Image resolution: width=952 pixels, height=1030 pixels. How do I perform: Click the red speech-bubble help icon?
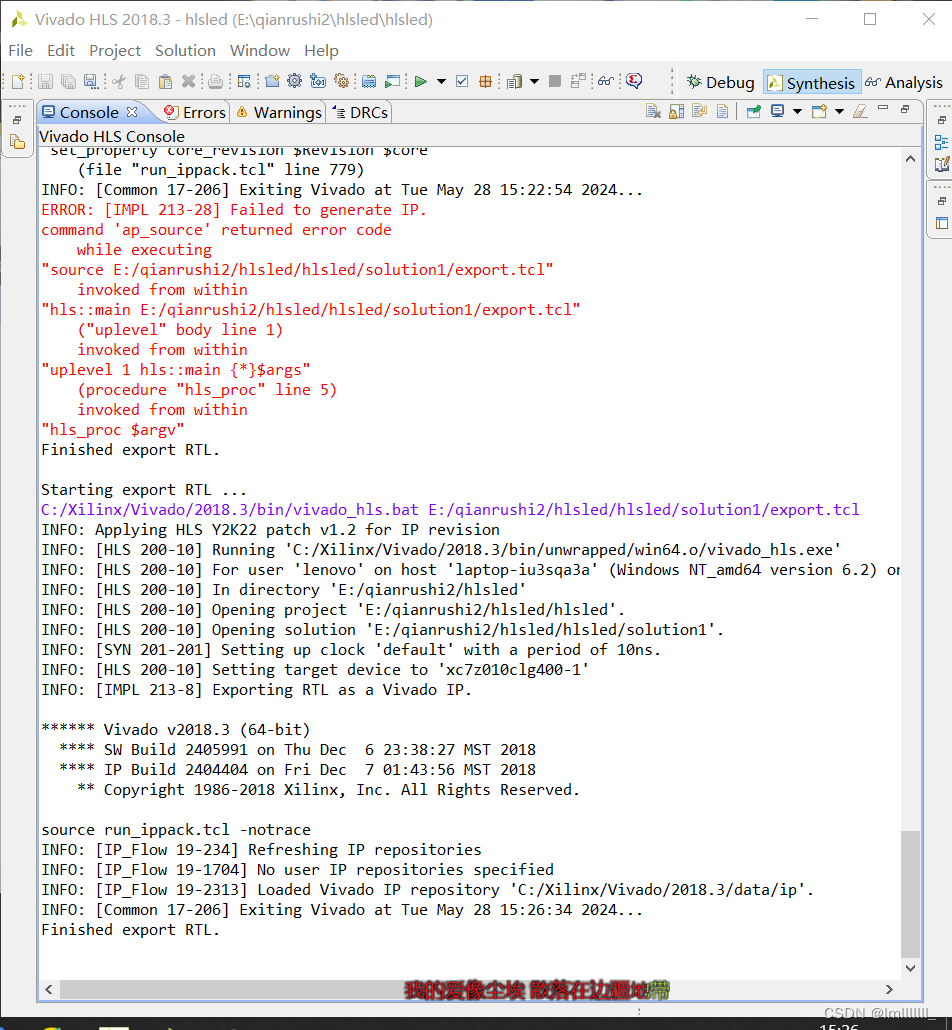tap(634, 81)
